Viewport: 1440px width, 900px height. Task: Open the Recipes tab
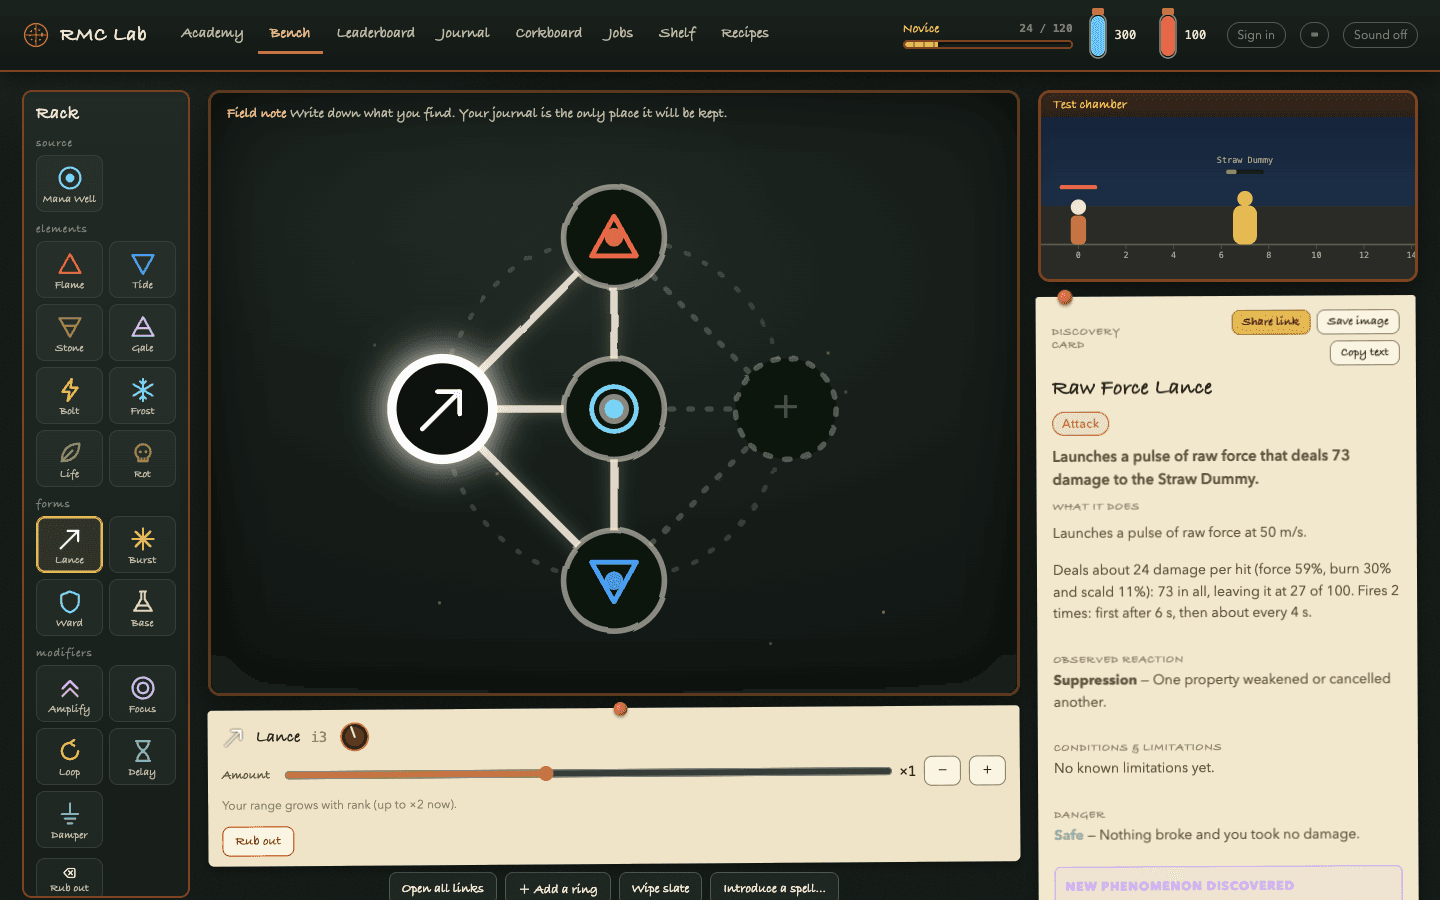[745, 33]
